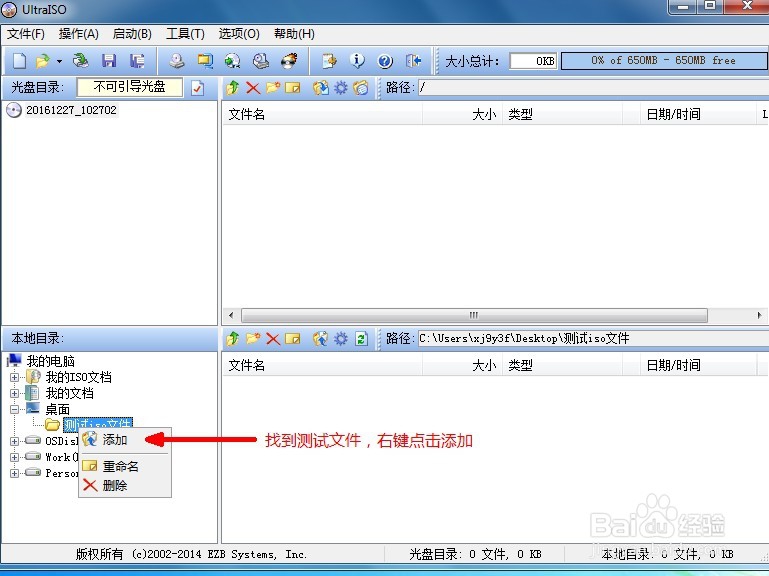Create a new ISO with the New icon
769x576 pixels.
click(19, 61)
